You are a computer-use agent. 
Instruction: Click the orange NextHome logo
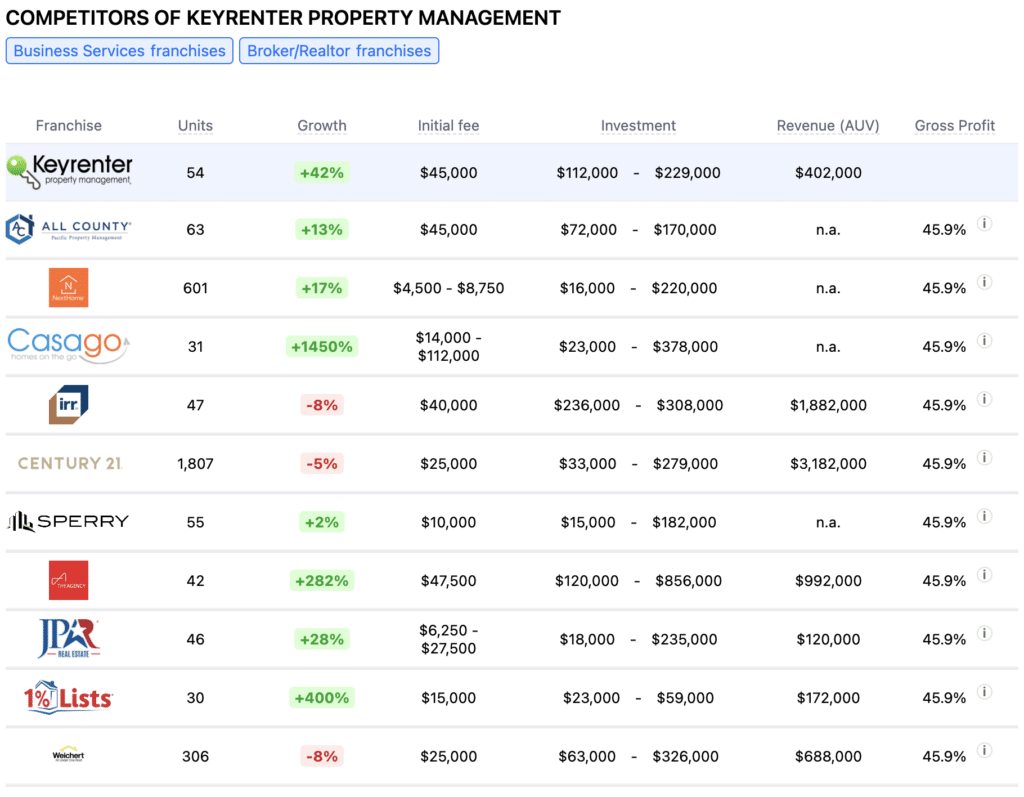69,287
